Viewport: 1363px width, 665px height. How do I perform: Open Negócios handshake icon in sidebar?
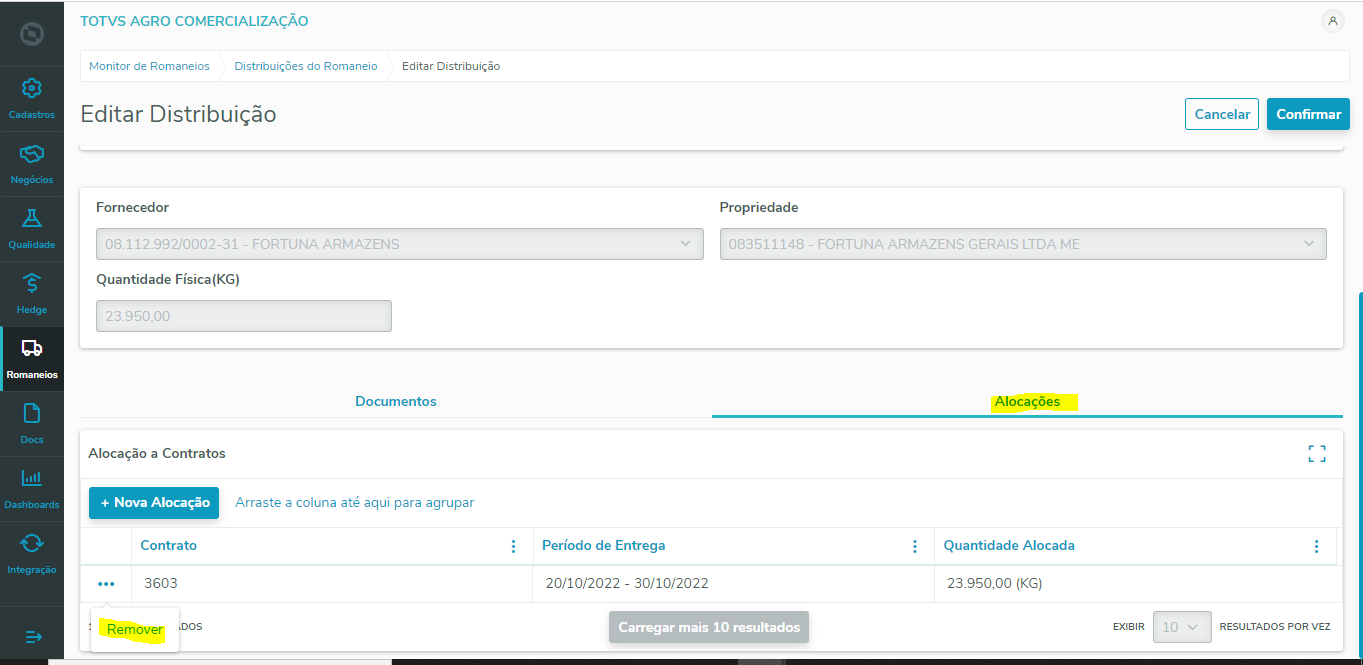click(x=32, y=153)
